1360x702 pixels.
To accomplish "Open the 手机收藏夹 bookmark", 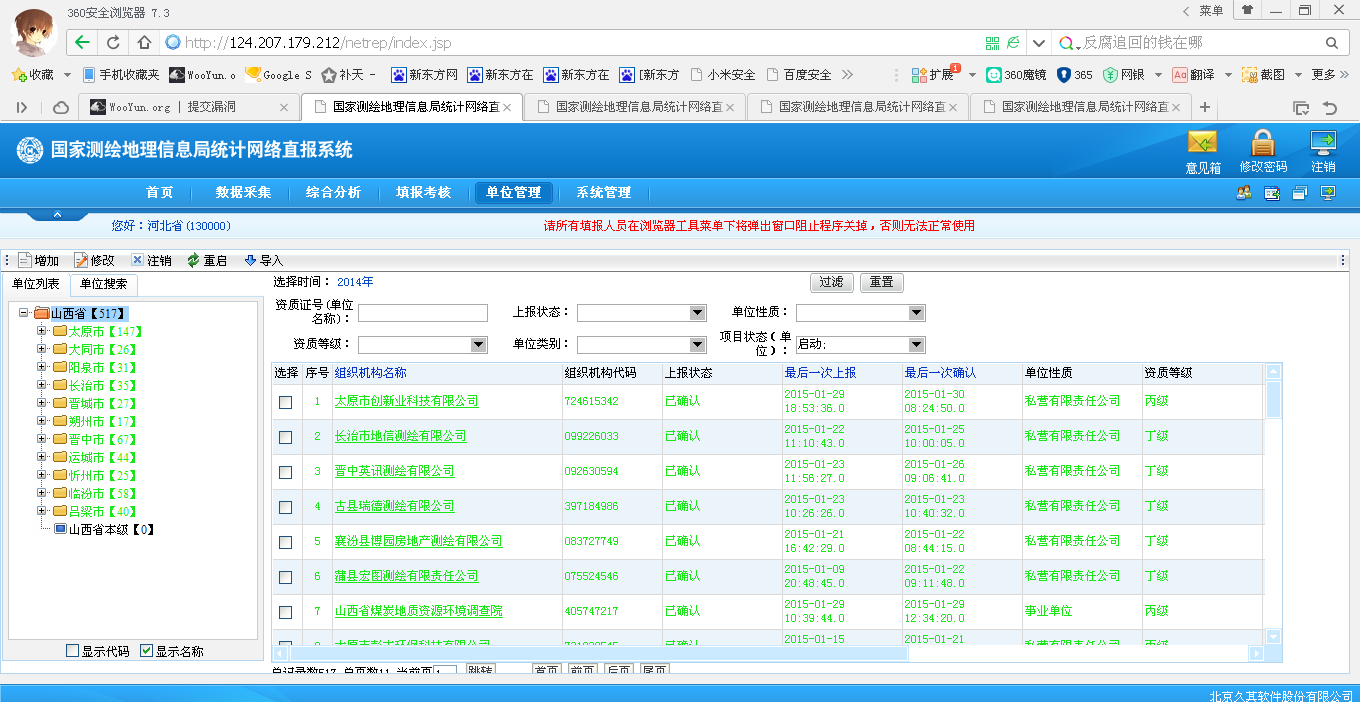I will pyautogui.click(x=120, y=74).
